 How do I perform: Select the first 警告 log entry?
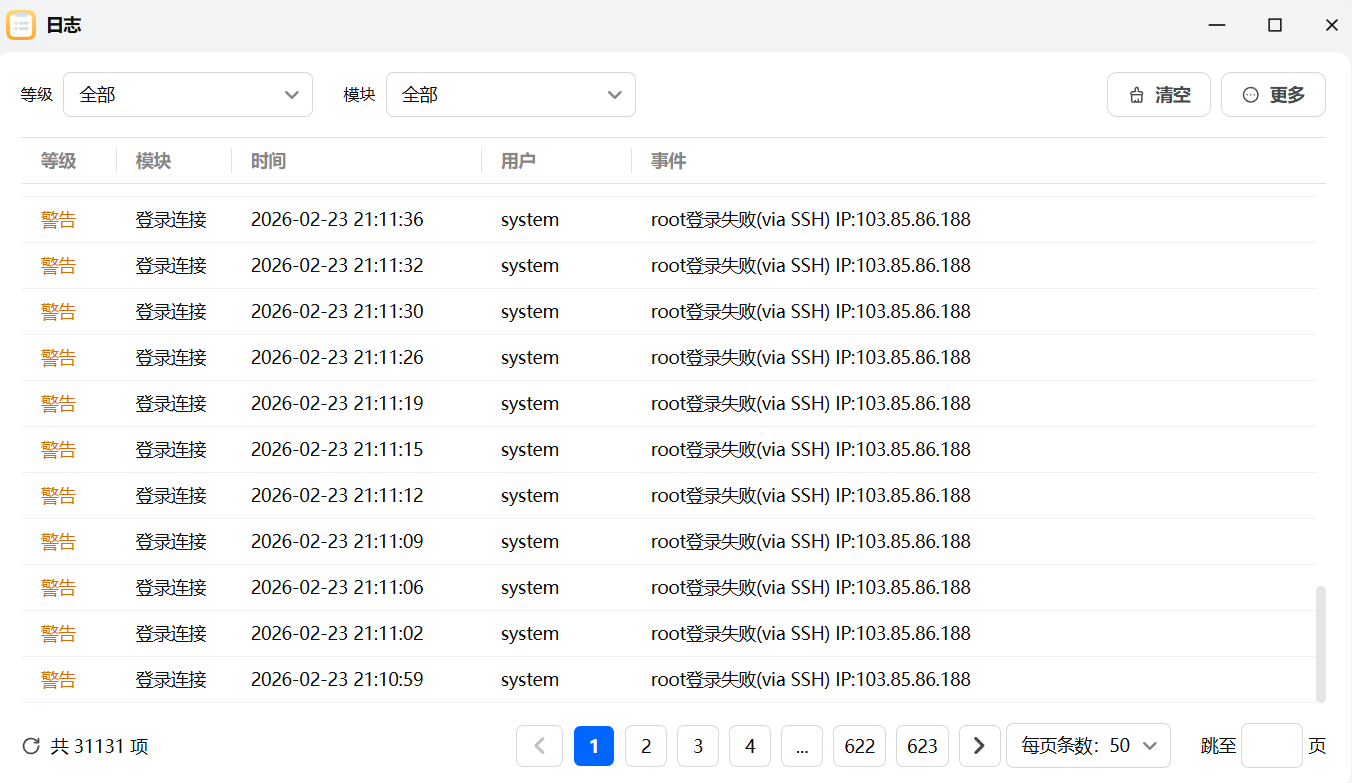(x=58, y=219)
